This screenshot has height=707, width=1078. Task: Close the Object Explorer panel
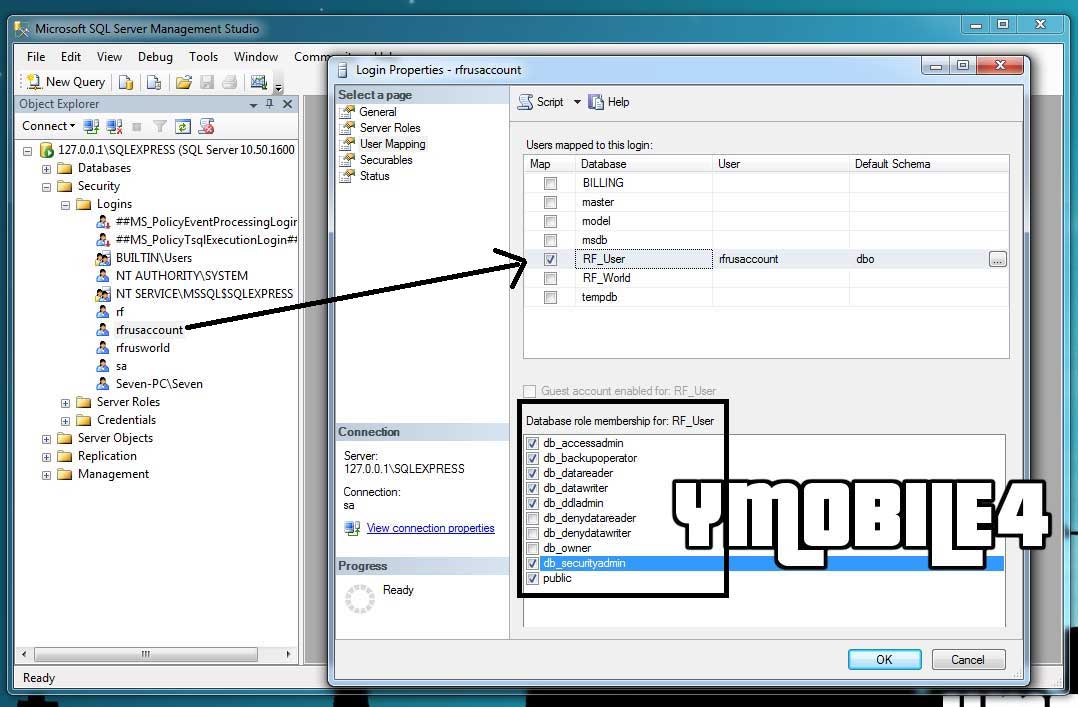pos(287,104)
